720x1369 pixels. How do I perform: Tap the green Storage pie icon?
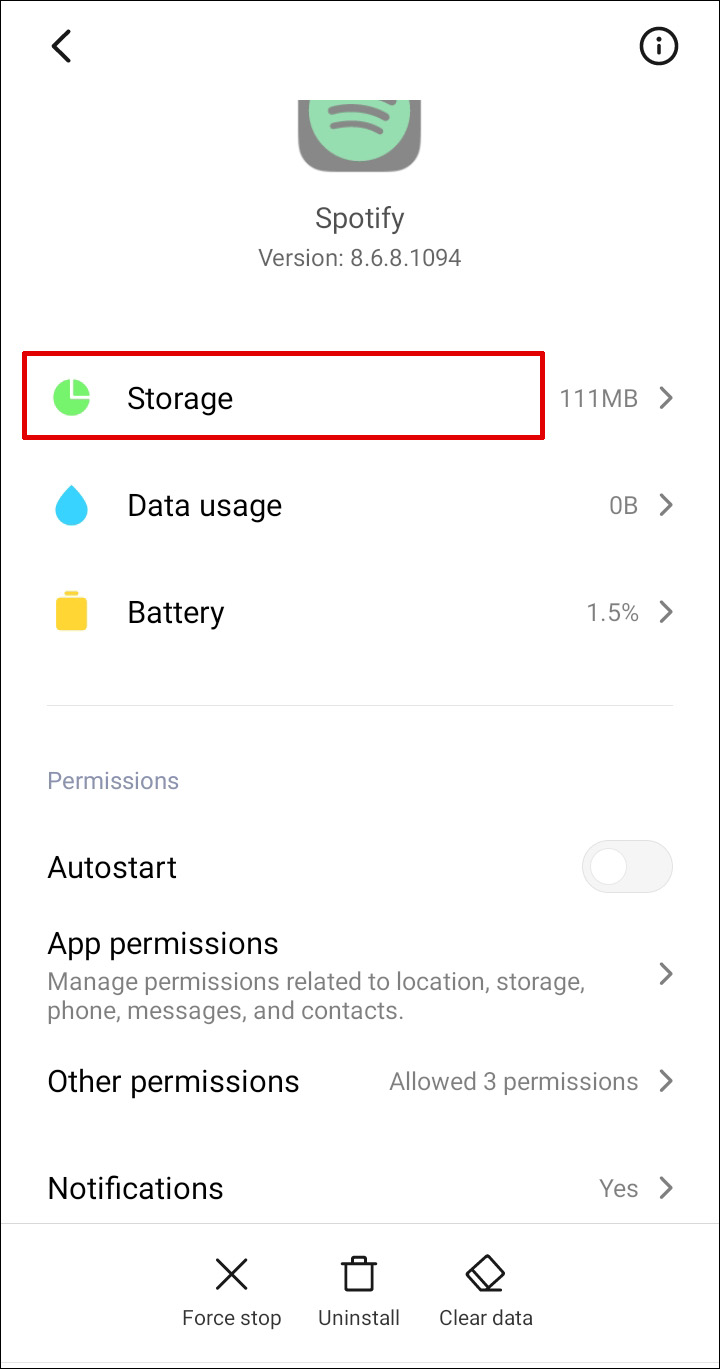pos(72,398)
